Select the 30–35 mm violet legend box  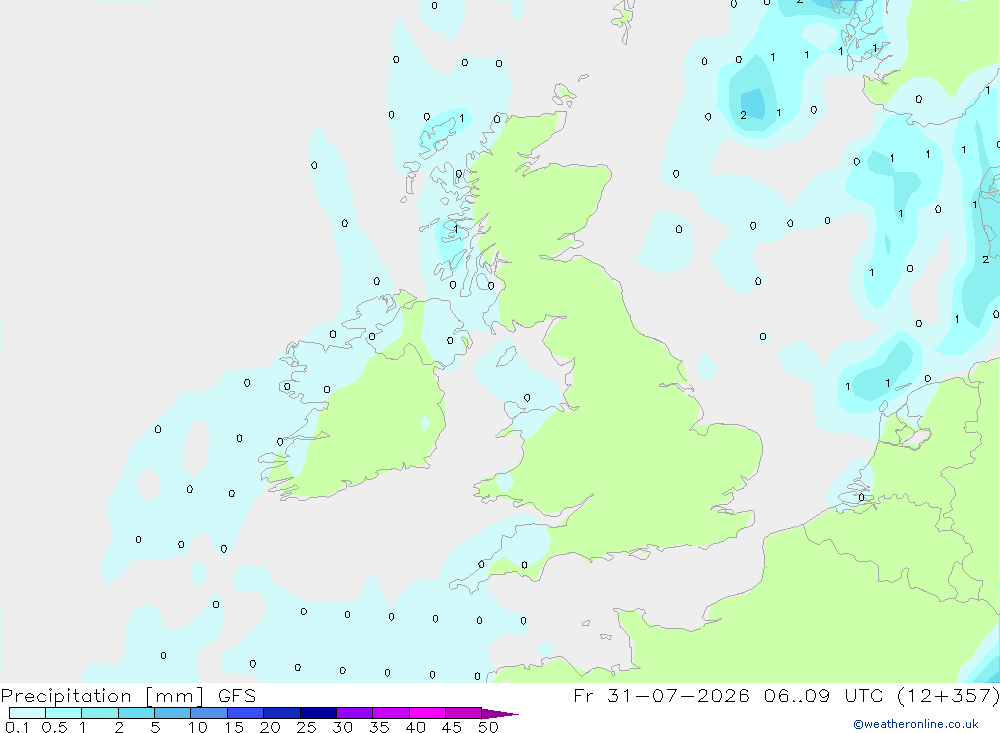point(355,713)
